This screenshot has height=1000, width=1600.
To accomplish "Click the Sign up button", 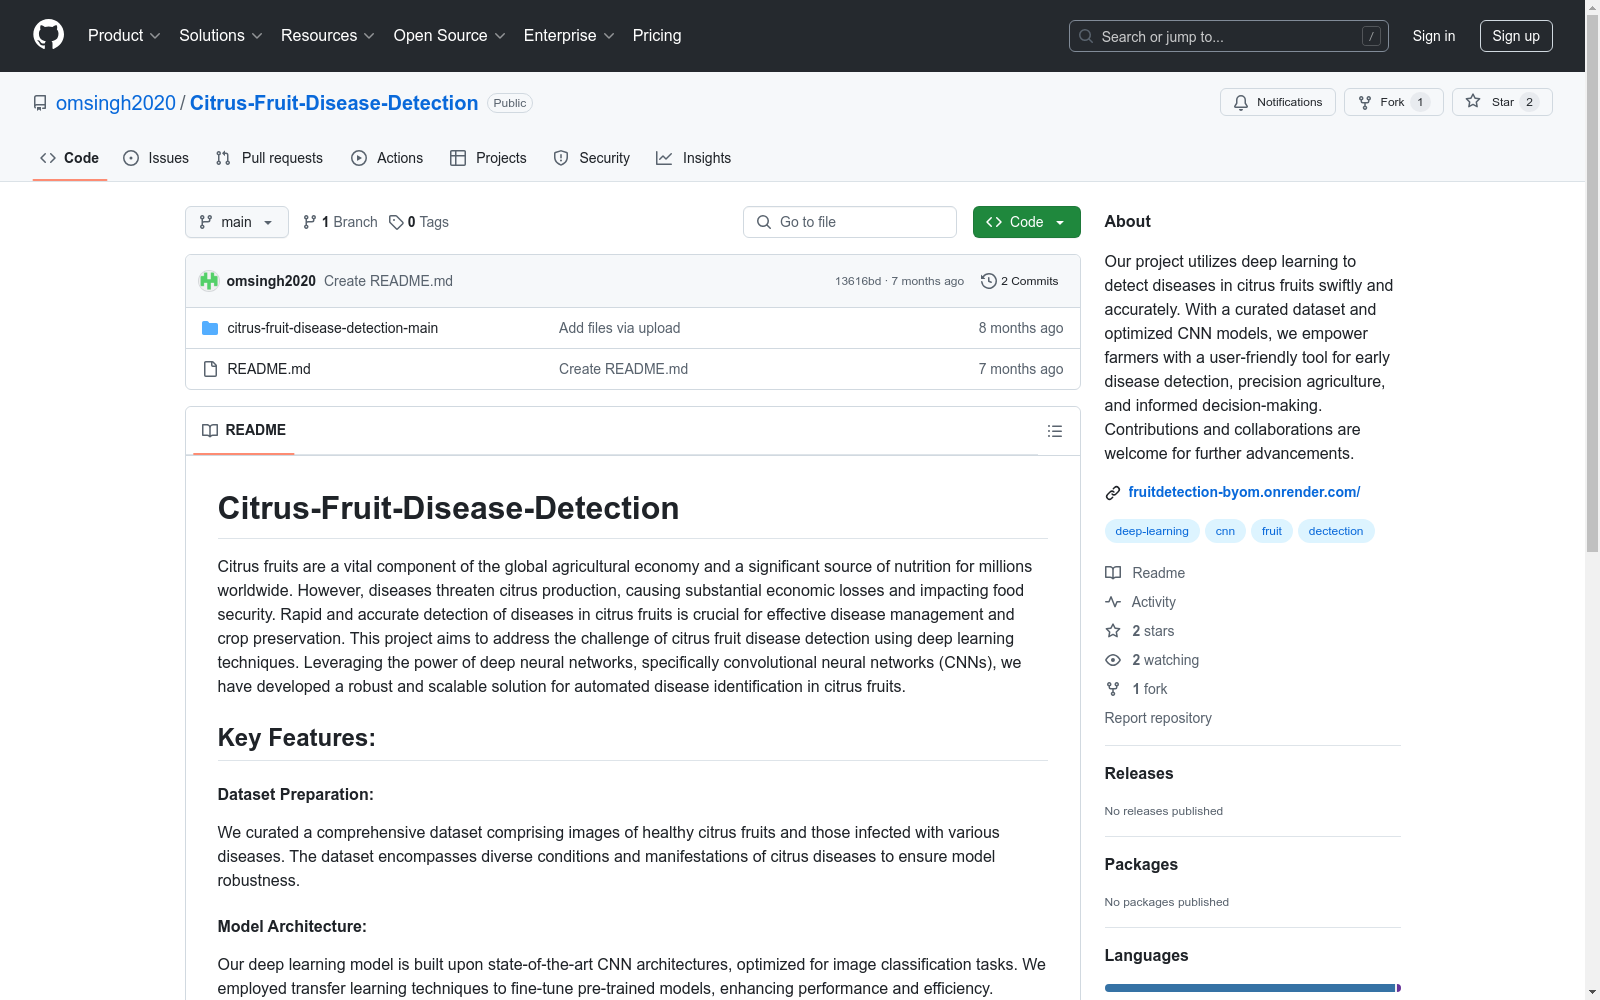I will coord(1516,36).
